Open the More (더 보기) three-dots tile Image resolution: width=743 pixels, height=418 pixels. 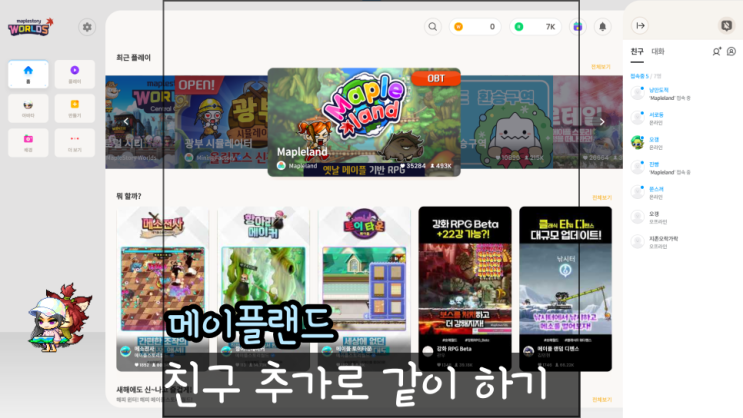75,143
